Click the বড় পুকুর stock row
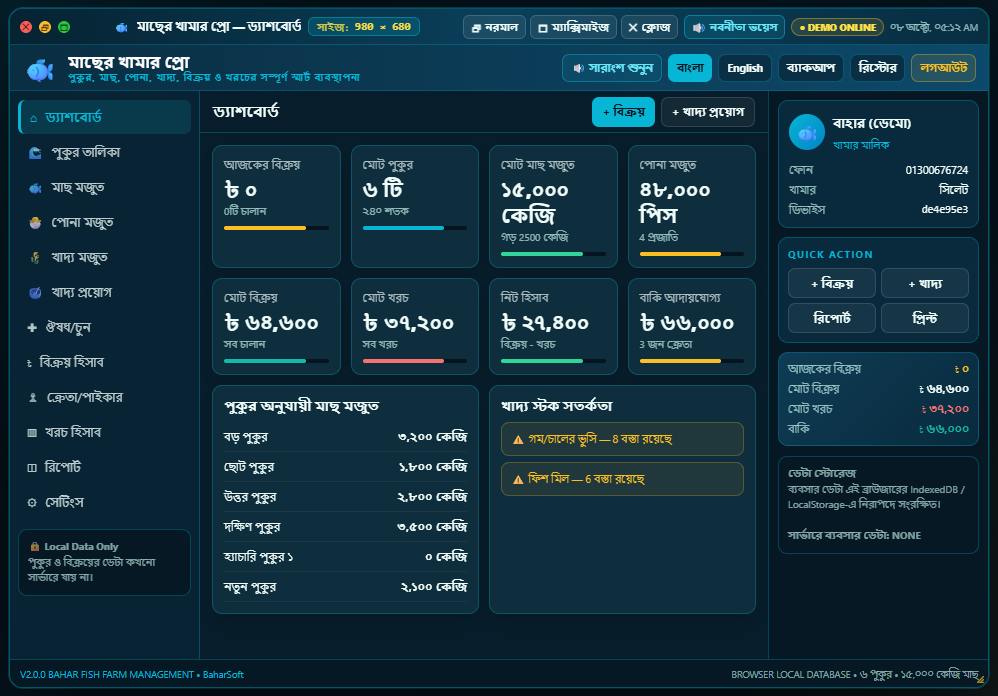Screen dimensions: 998x696 (346, 437)
